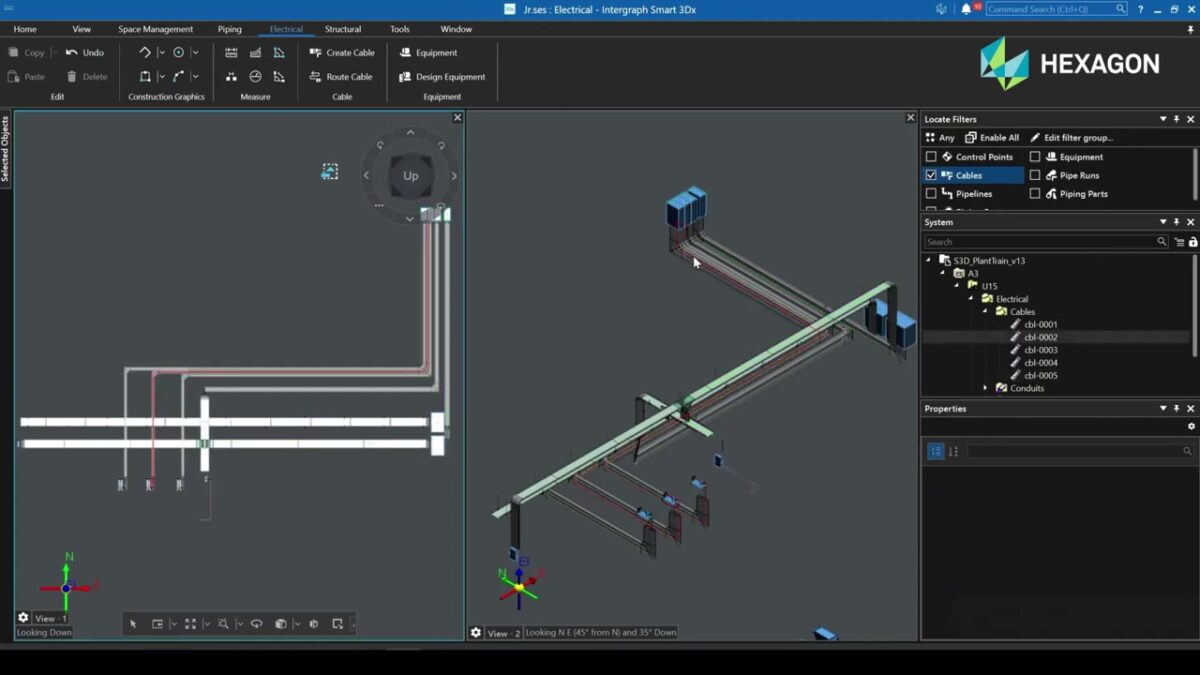Click the zoom area icon in View-1 toolbar
This screenshot has width=1200, height=675.
click(x=223, y=624)
